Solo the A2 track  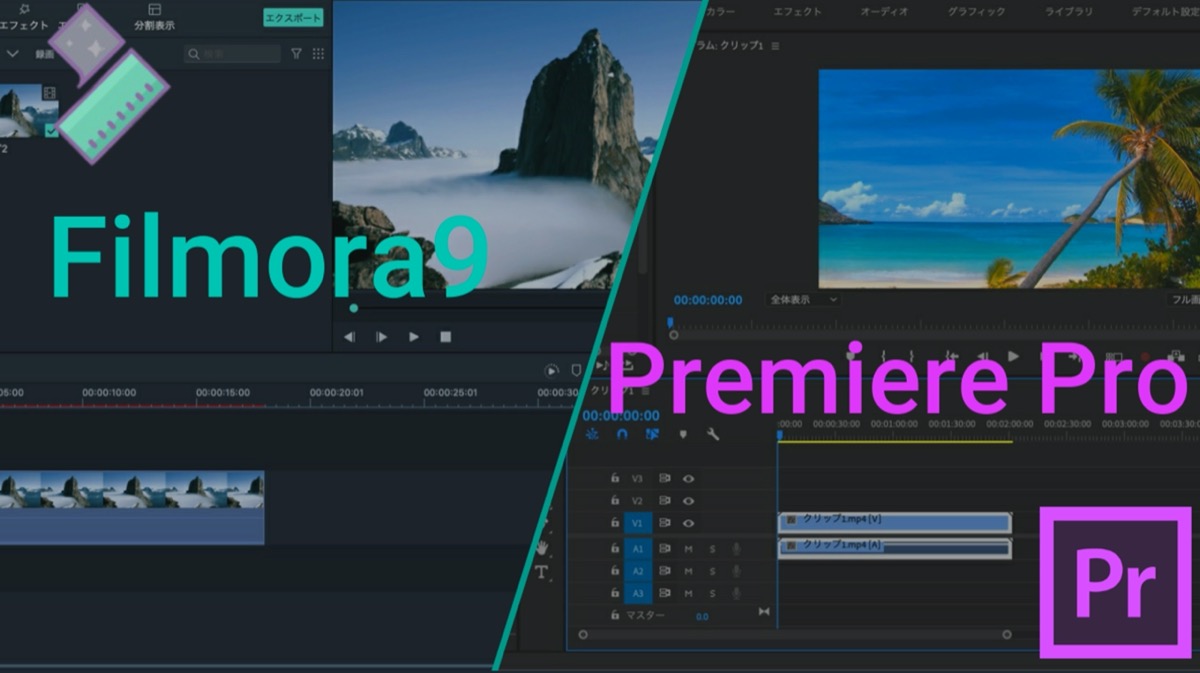713,571
